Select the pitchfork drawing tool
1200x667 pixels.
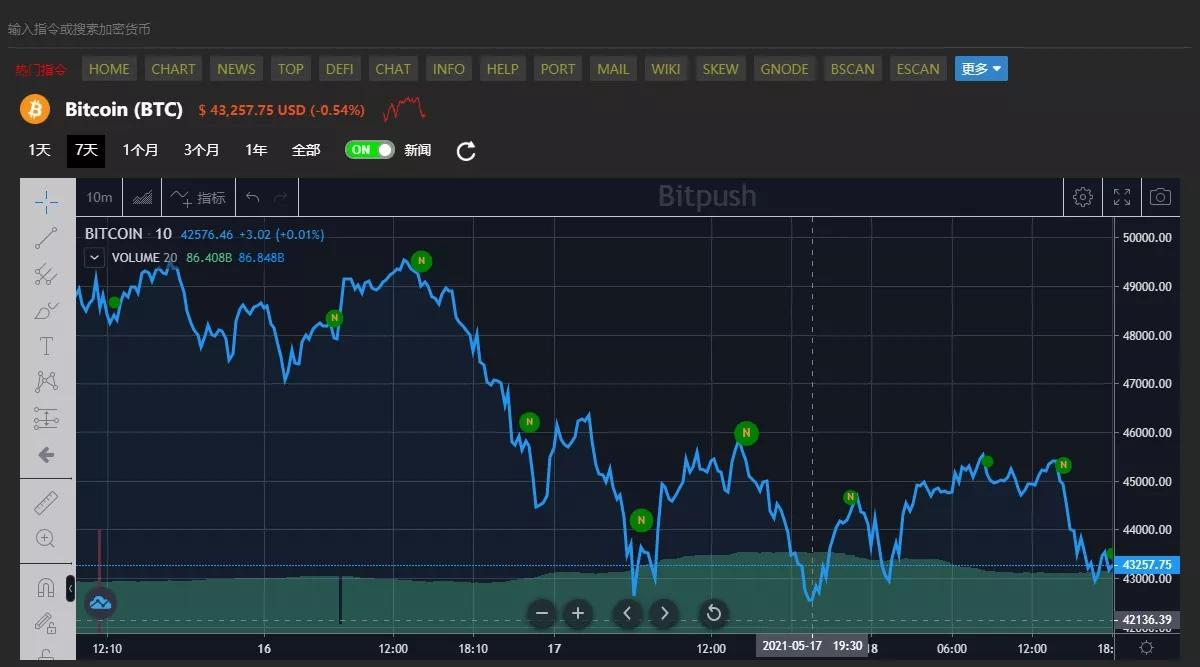pyautogui.click(x=46, y=274)
